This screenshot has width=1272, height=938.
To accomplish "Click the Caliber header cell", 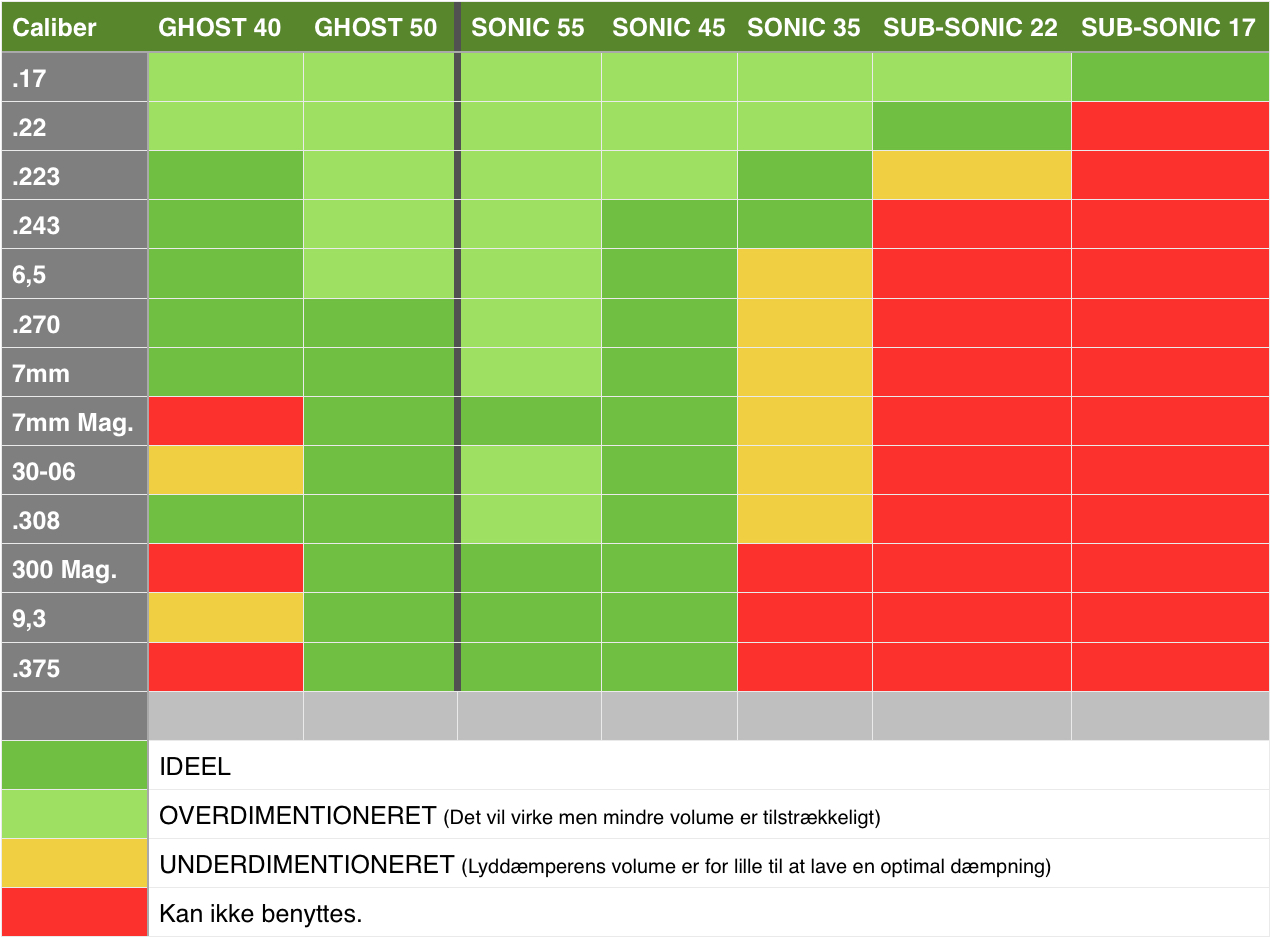I will [x=55, y=27].
